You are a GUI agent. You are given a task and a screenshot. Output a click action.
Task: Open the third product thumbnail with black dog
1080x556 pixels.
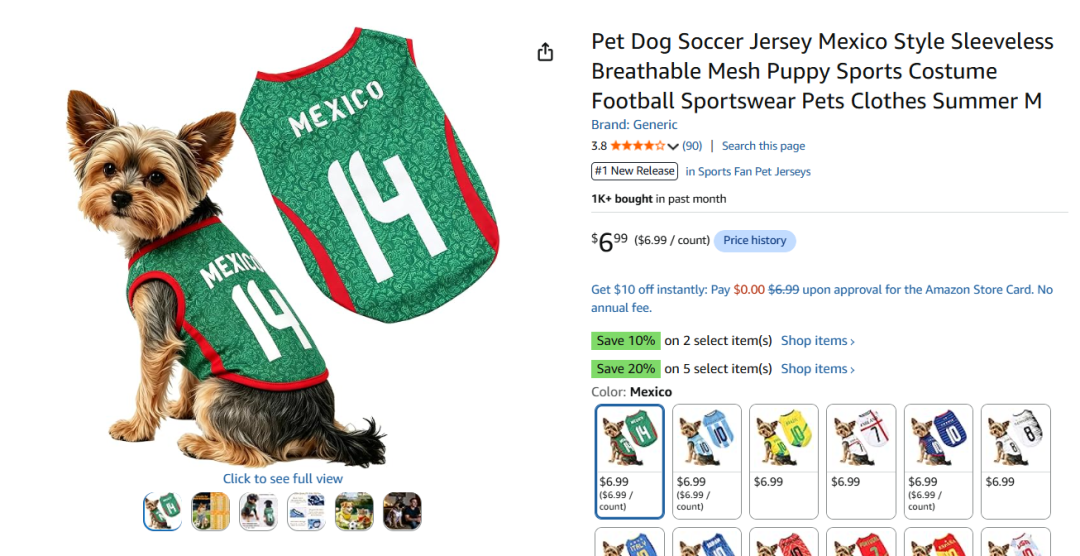[x=258, y=511]
